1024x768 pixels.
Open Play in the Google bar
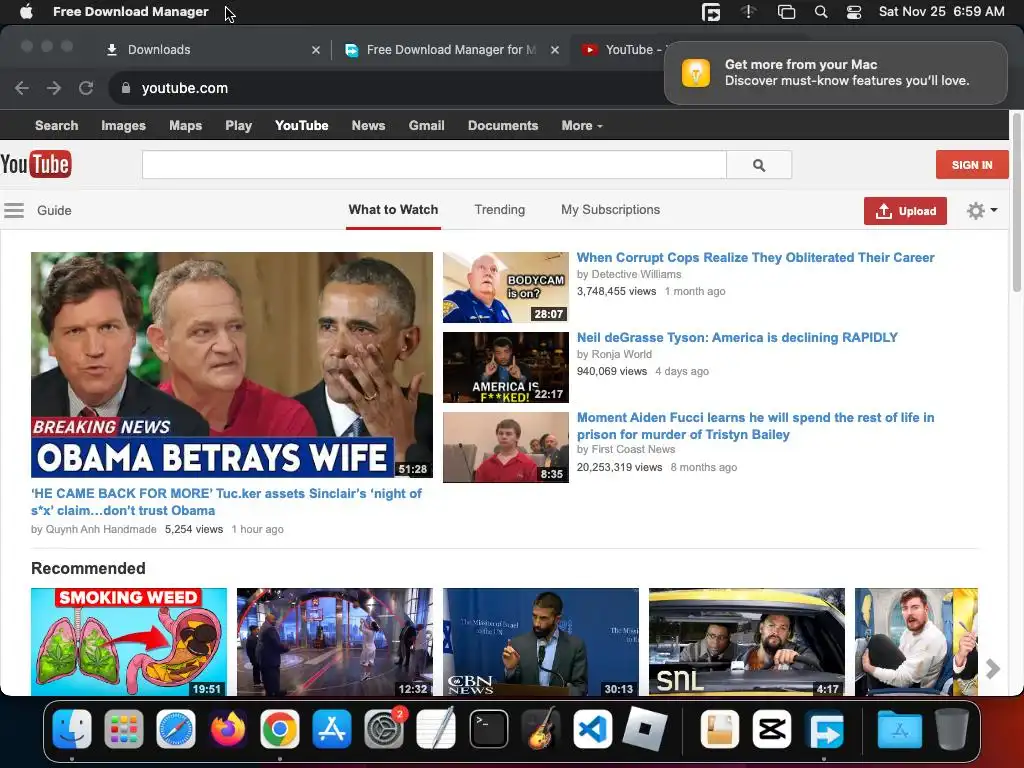[x=238, y=125]
